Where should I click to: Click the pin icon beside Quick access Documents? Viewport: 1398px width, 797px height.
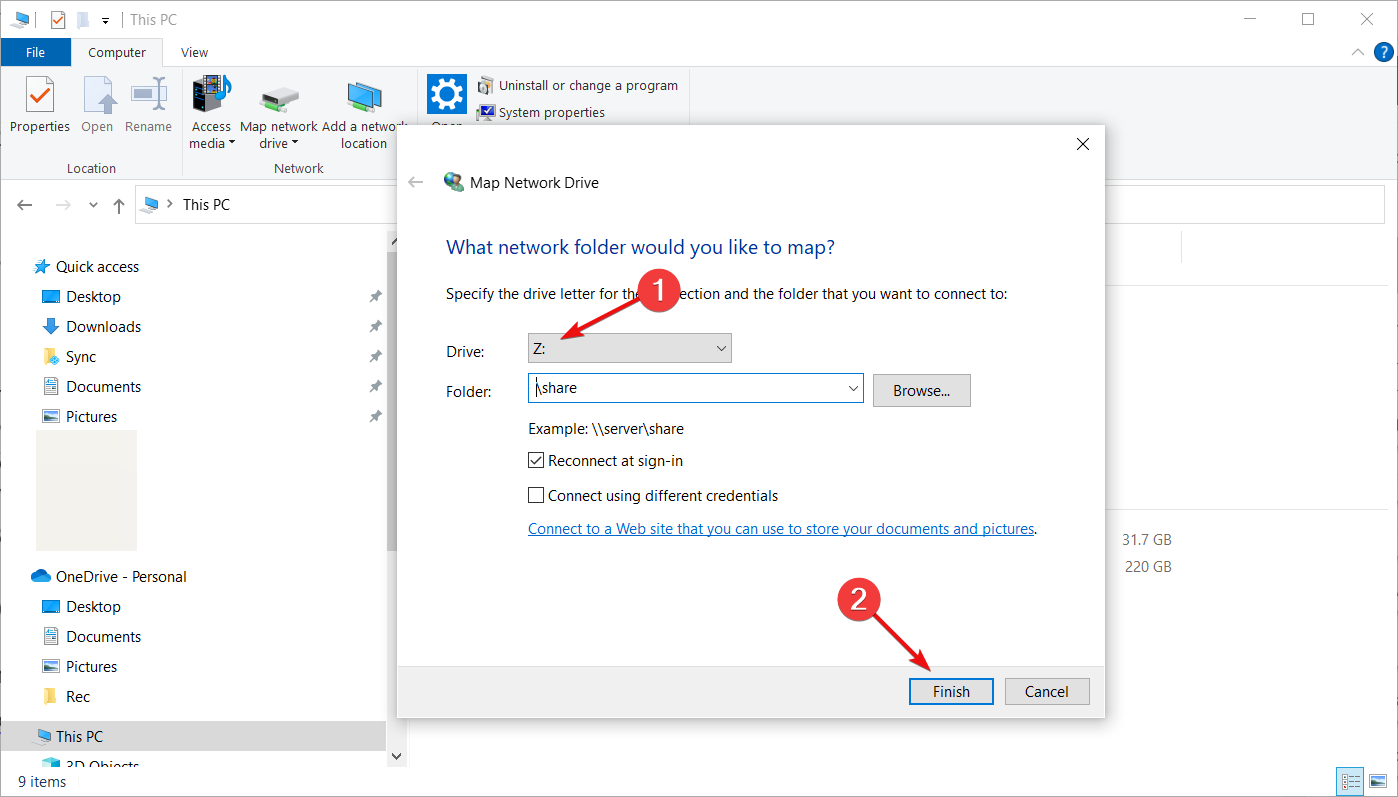(375, 387)
